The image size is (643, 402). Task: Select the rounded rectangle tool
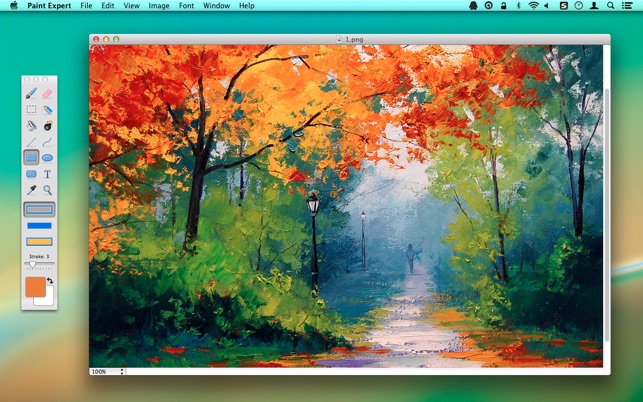point(31,174)
